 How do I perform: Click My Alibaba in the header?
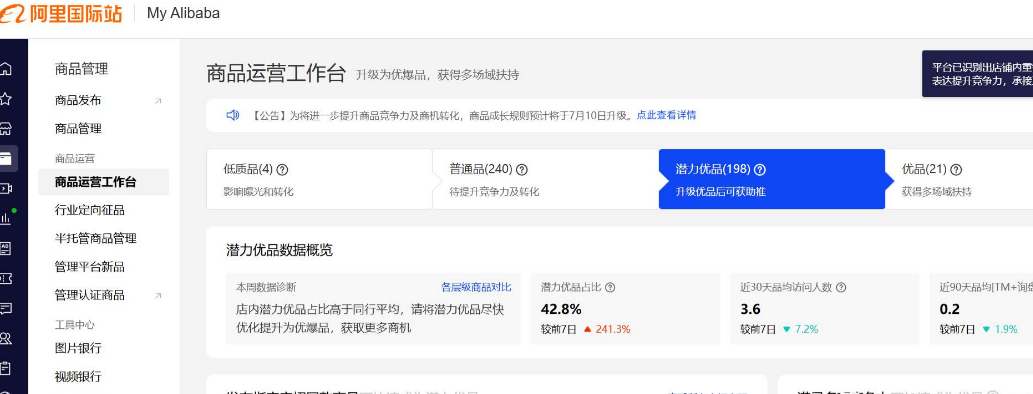point(183,13)
